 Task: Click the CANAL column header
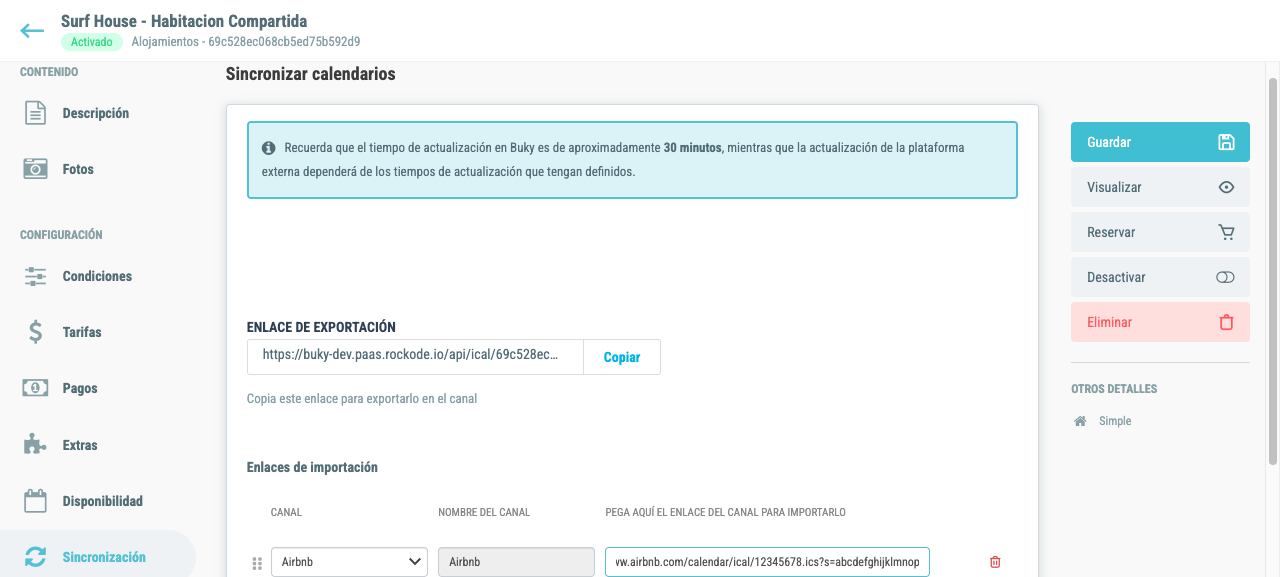(x=286, y=512)
